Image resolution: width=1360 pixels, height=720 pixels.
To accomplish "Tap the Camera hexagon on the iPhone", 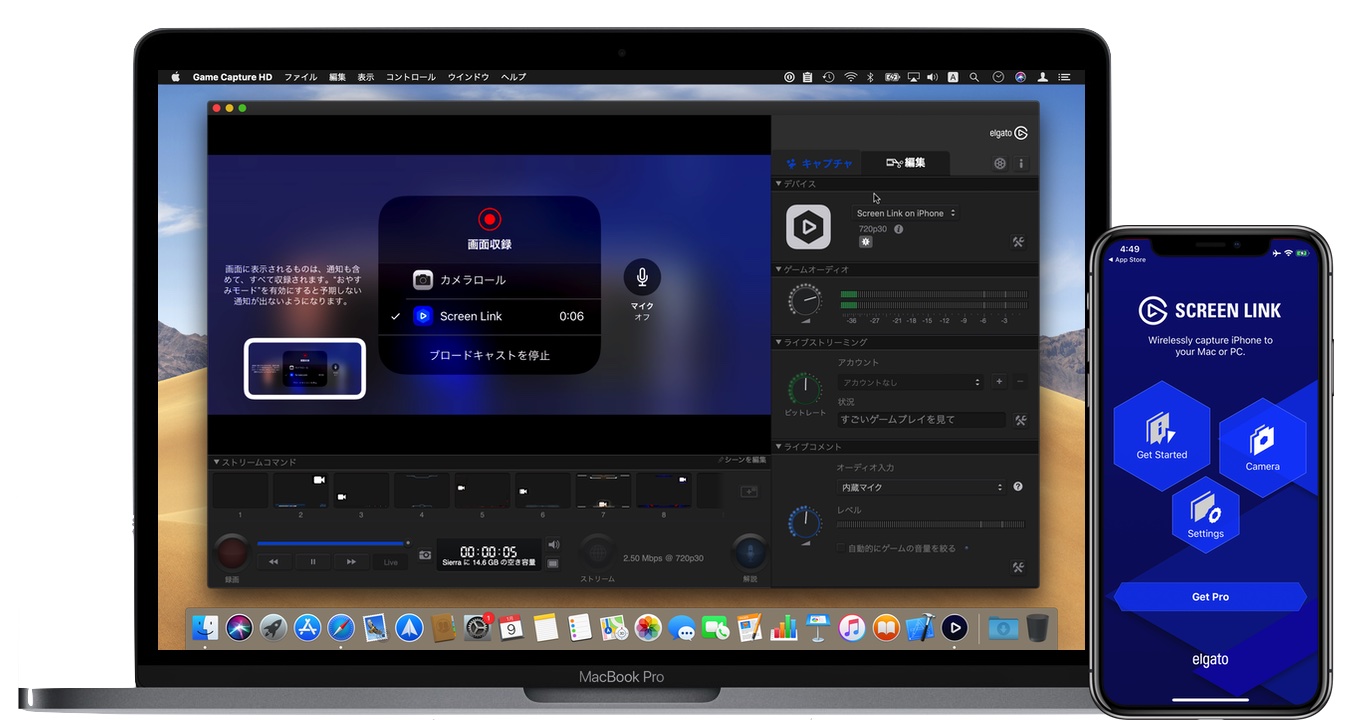I will [x=1262, y=447].
